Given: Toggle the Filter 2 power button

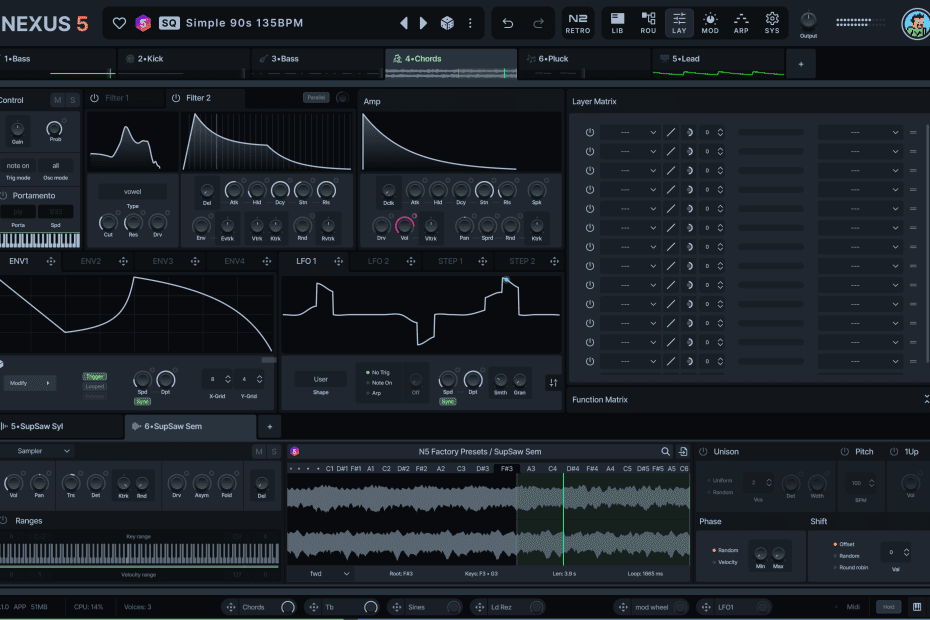Looking at the screenshot, I should click(176, 98).
